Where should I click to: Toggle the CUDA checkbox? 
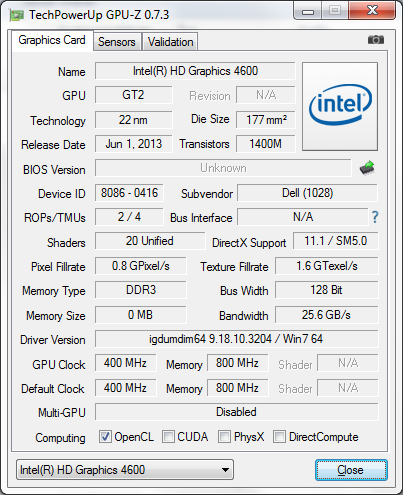click(x=168, y=436)
